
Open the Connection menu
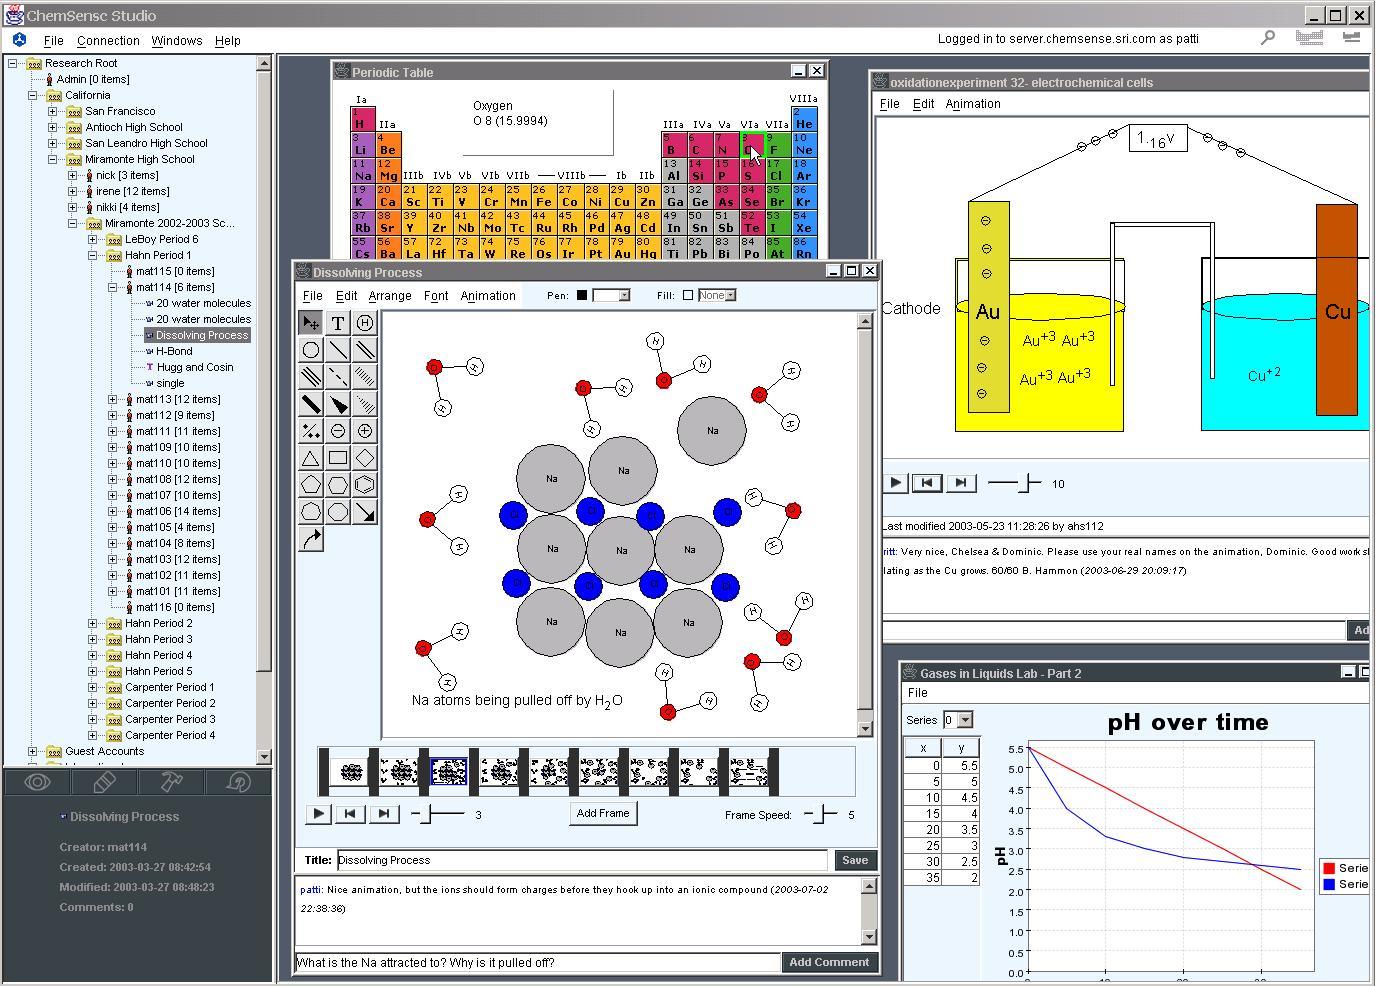tap(108, 40)
